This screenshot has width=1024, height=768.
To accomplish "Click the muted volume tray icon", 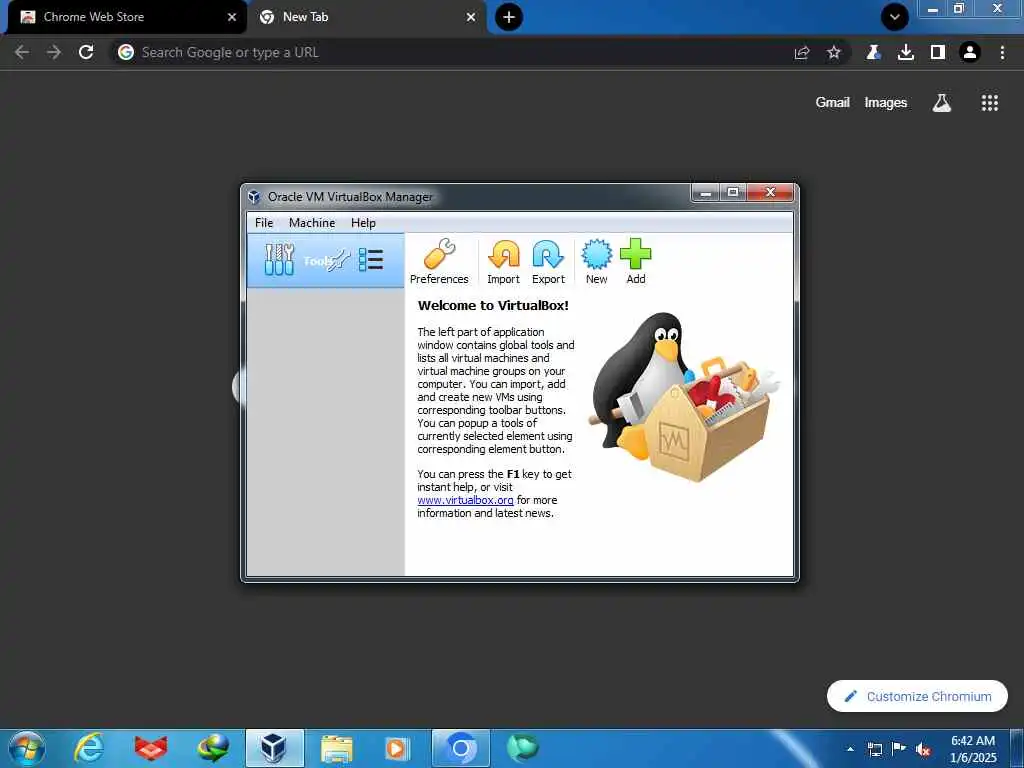I will tap(923, 749).
